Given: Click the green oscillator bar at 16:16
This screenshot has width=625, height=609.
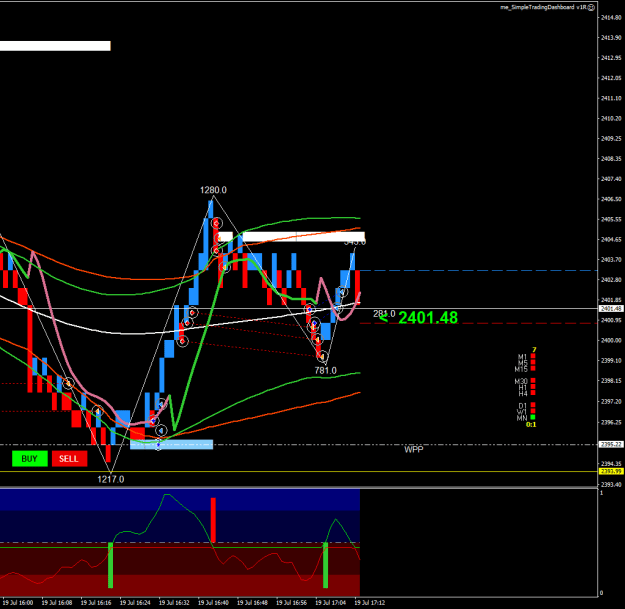Looking at the screenshot, I should (110, 565).
